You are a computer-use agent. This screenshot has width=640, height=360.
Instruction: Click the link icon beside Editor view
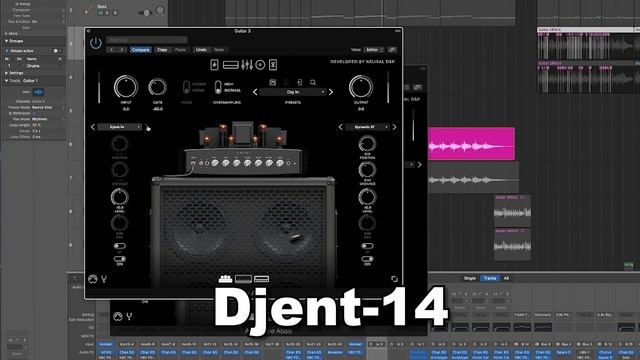[392, 50]
